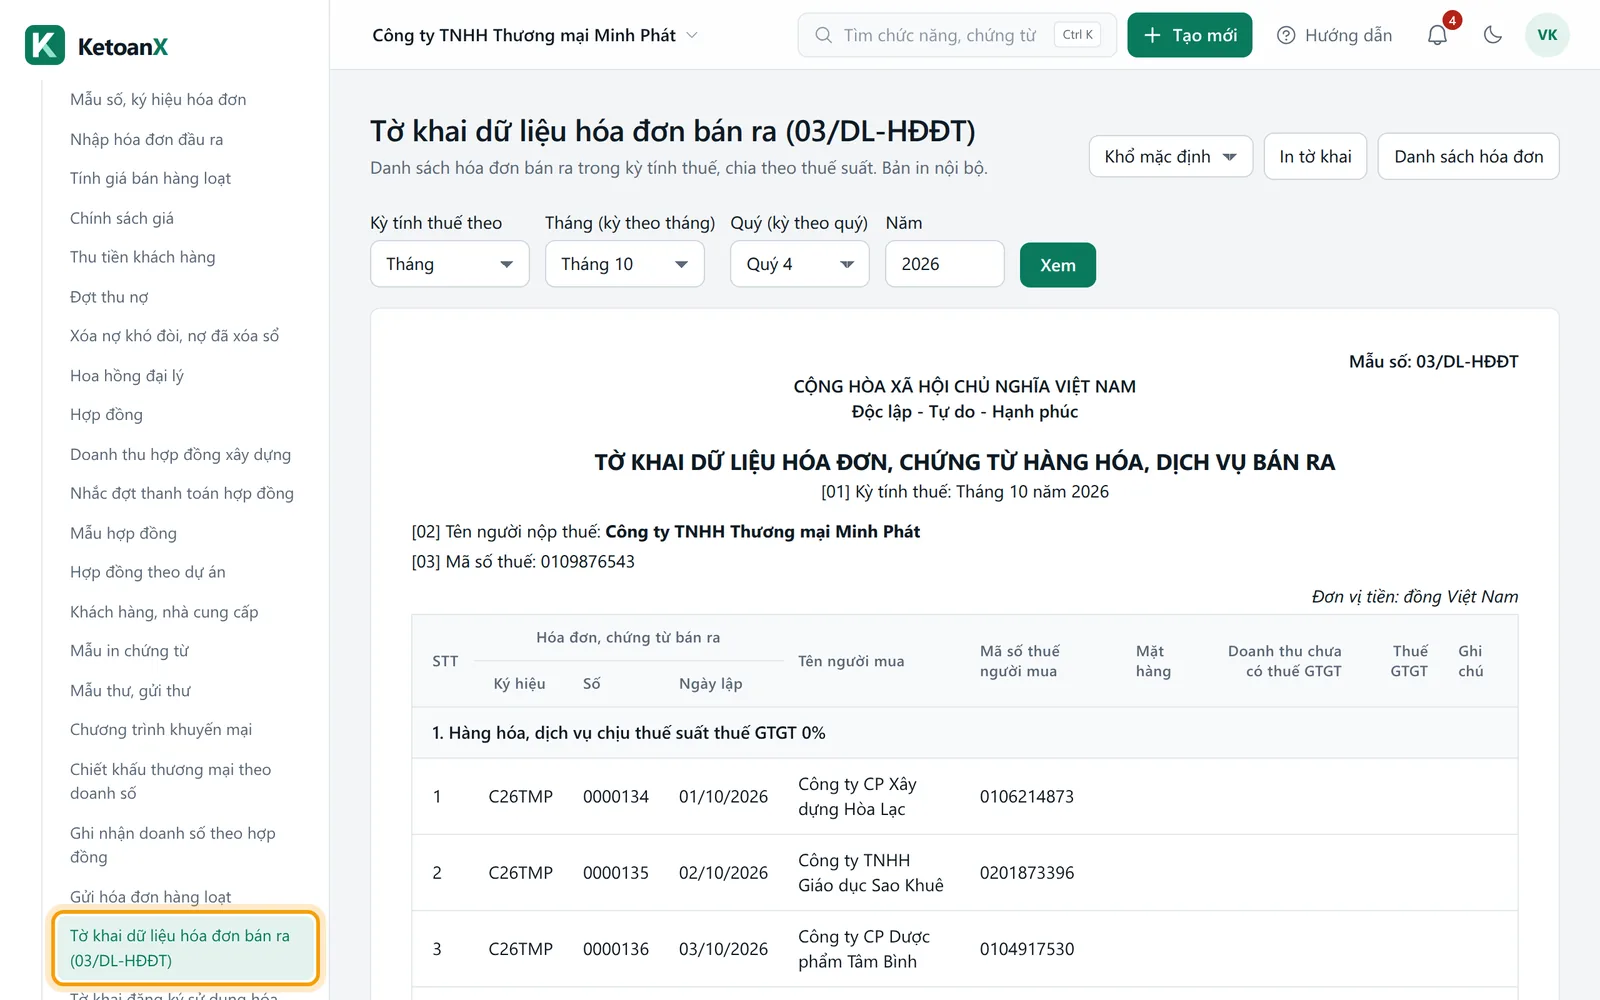Screen dimensions: 1600x1000
Task: Focus the Tìm chức năng search box
Action: click(x=957, y=35)
